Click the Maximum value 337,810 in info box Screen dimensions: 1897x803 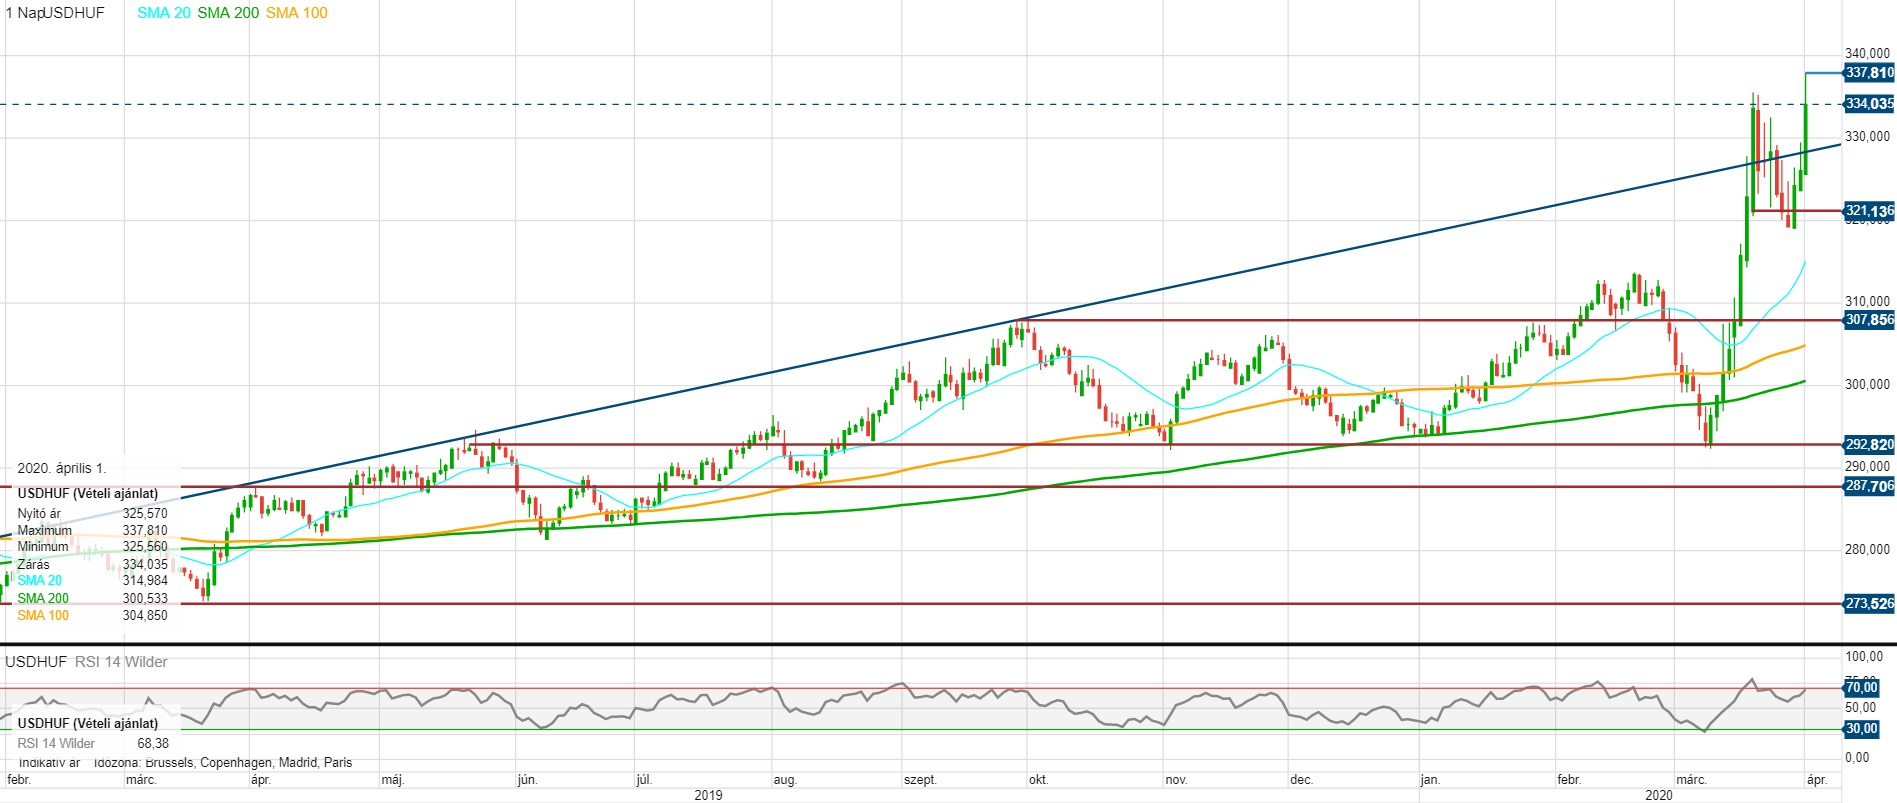point(145,531)
